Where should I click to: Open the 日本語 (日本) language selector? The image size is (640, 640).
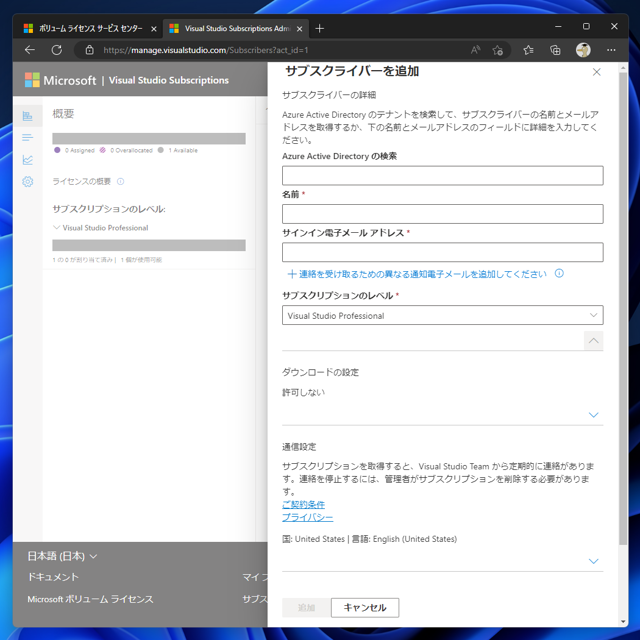pos(62,556)
